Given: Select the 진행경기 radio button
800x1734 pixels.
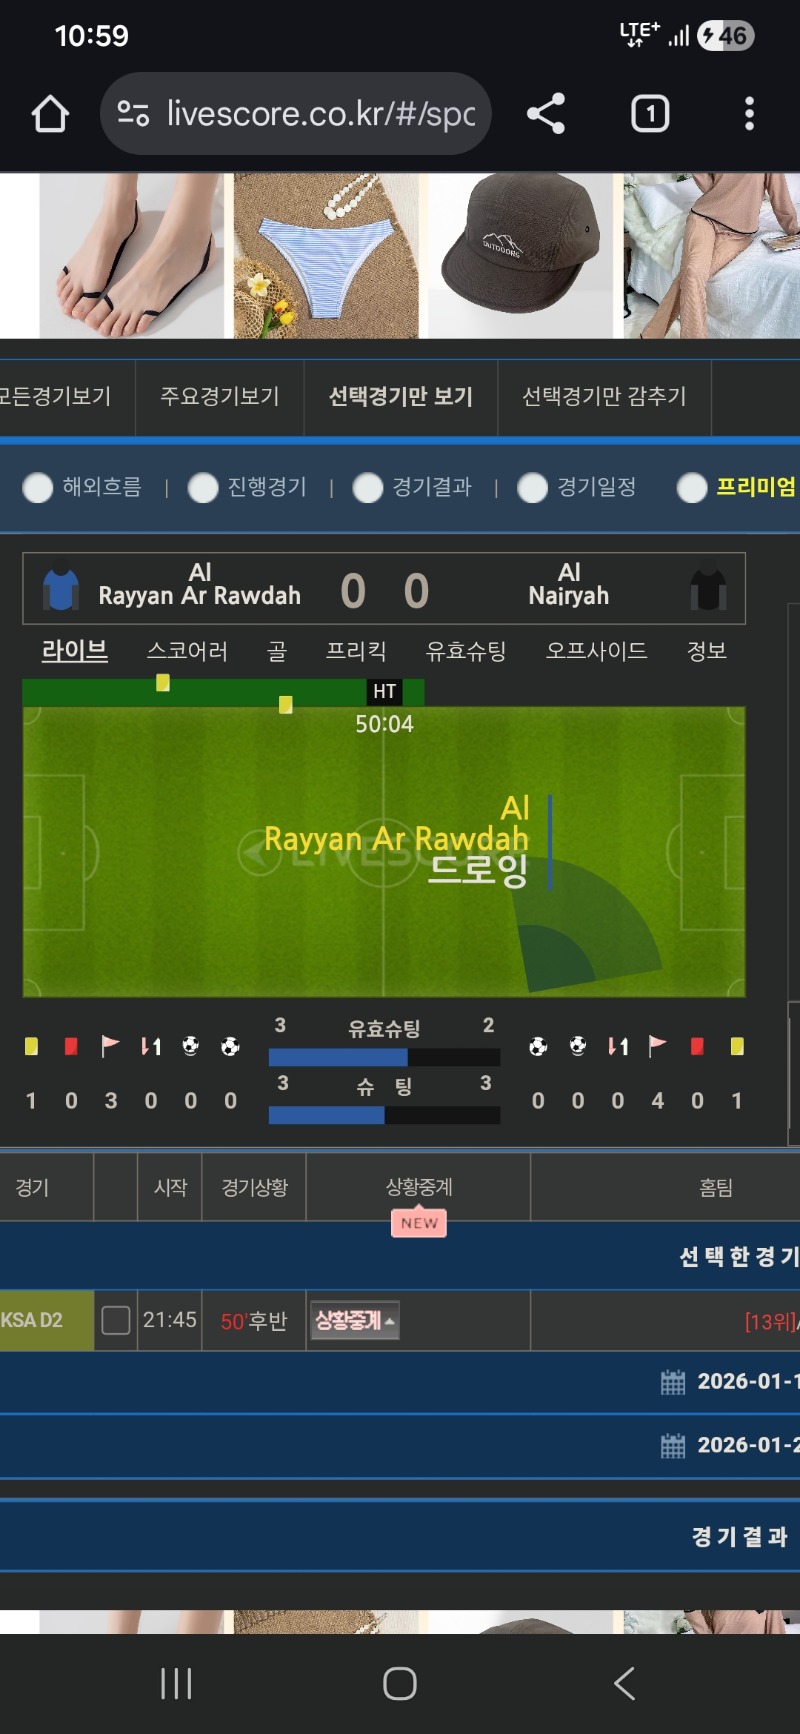Looking at the screenshot, I should [x=203, y=487].
